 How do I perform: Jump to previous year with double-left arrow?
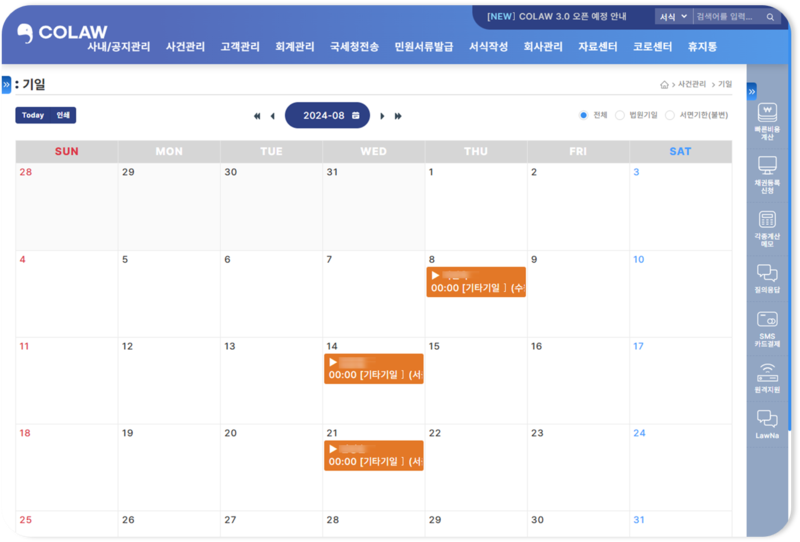pos(257,116)
